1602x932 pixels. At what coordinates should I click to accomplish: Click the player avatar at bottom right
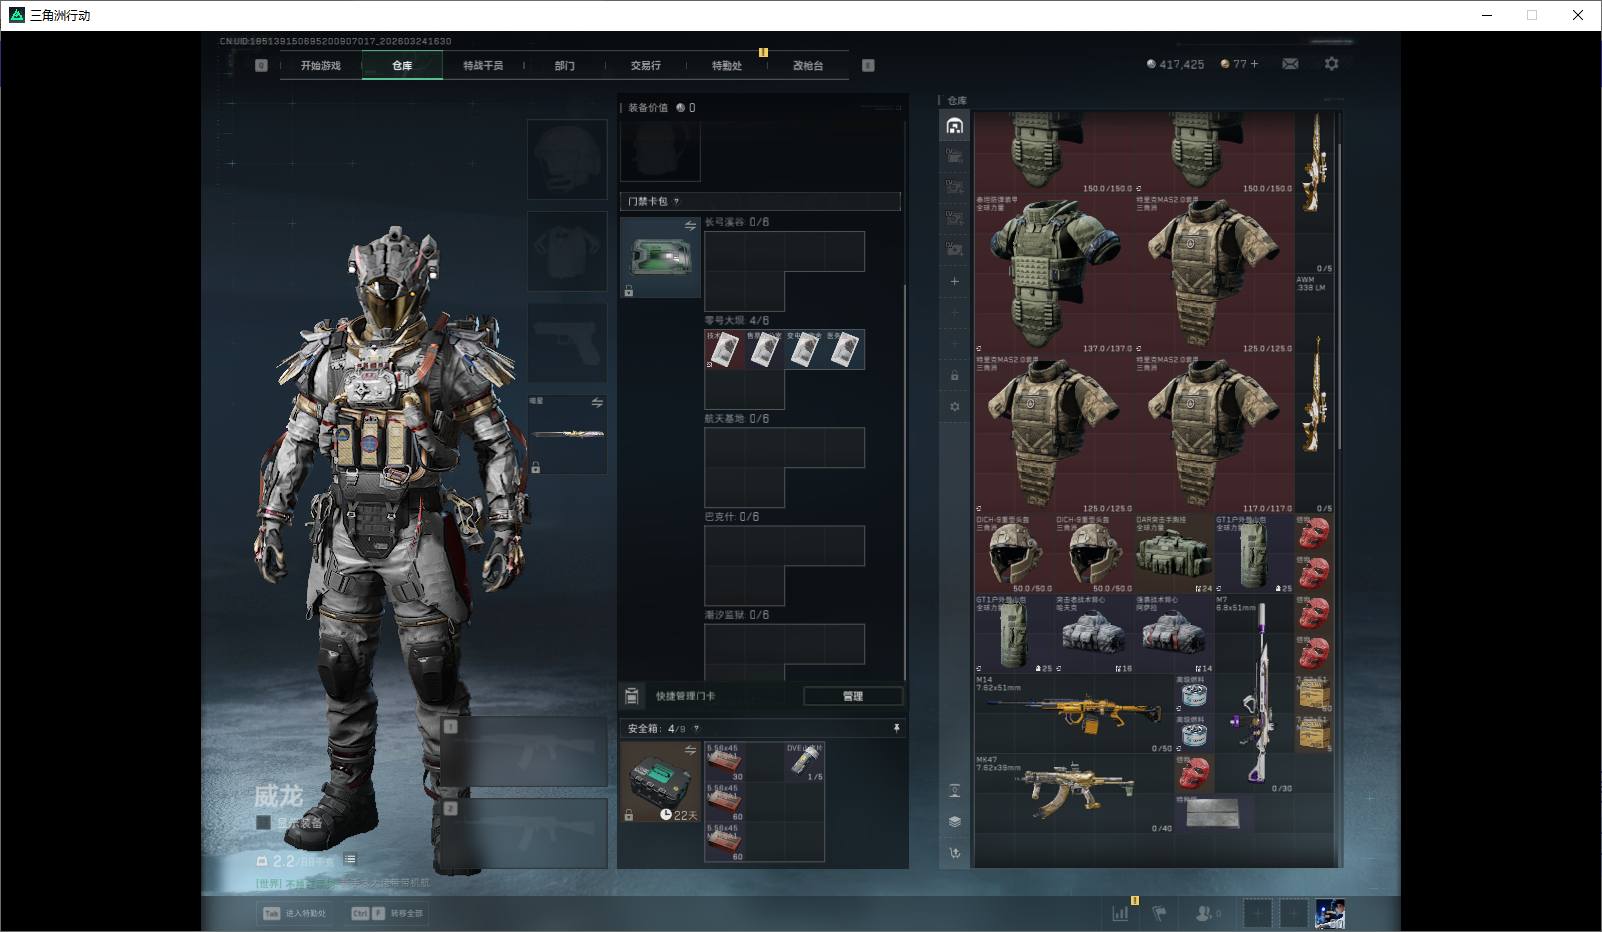(x=1329, y=913)
